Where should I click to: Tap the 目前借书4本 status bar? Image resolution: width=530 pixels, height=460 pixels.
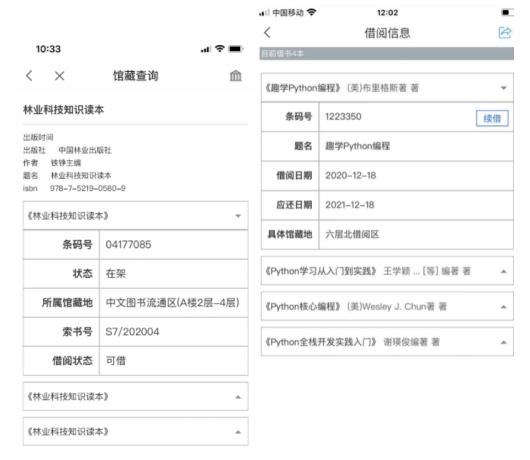[387, 53]
